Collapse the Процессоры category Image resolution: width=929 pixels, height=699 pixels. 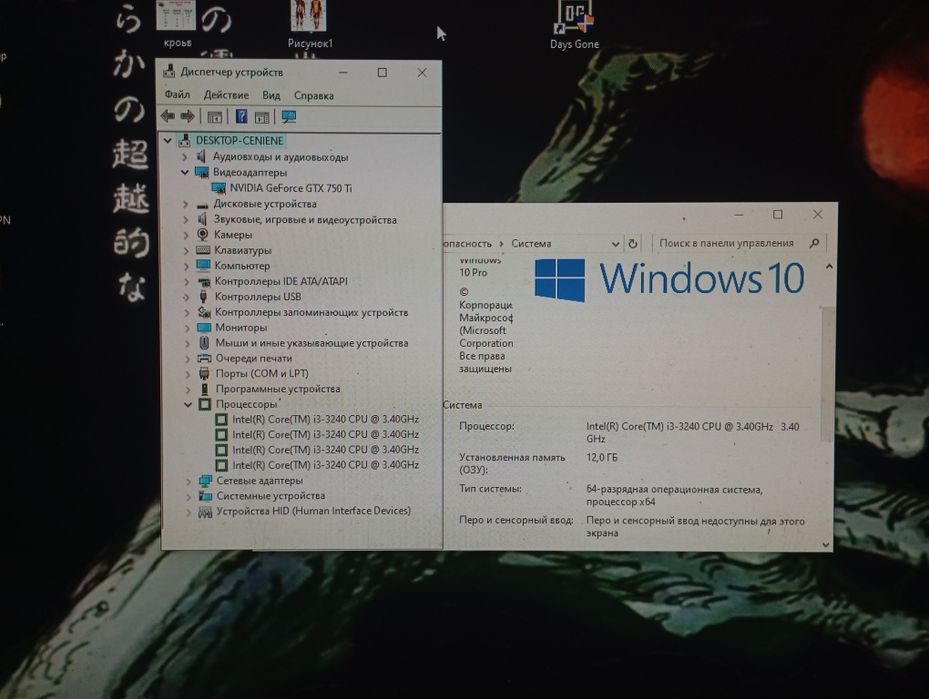(188, 405)
